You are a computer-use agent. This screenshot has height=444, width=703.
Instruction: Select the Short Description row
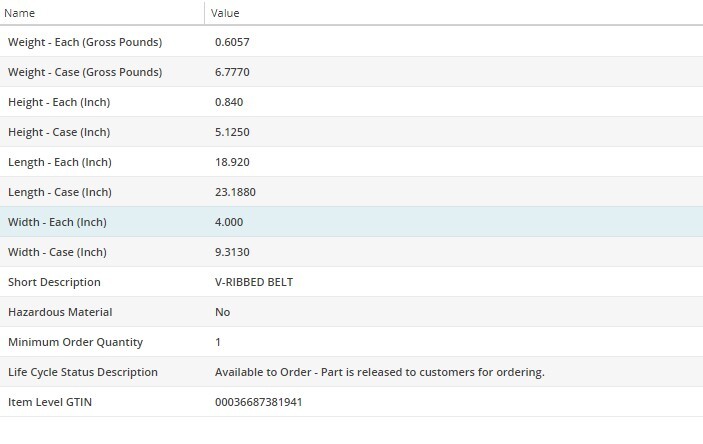54,282
